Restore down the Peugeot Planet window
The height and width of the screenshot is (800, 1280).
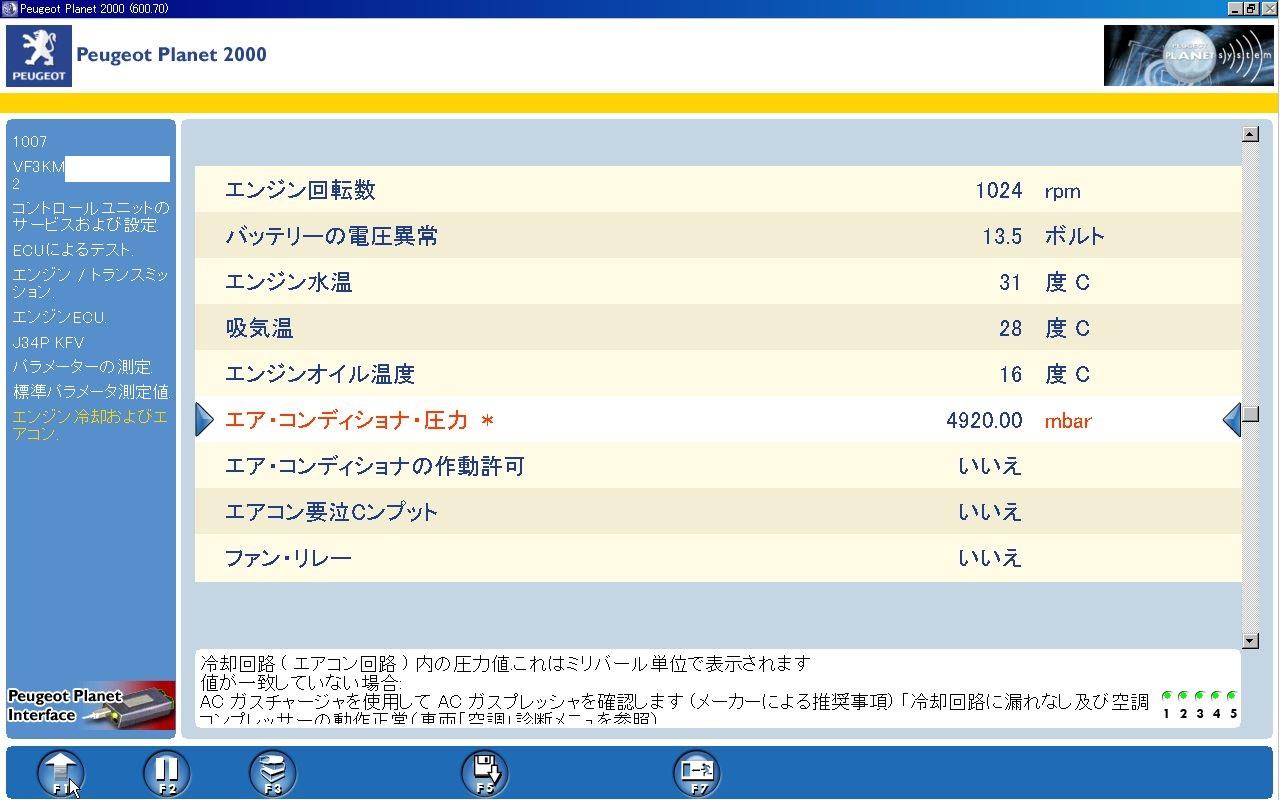click(1252, 9)
